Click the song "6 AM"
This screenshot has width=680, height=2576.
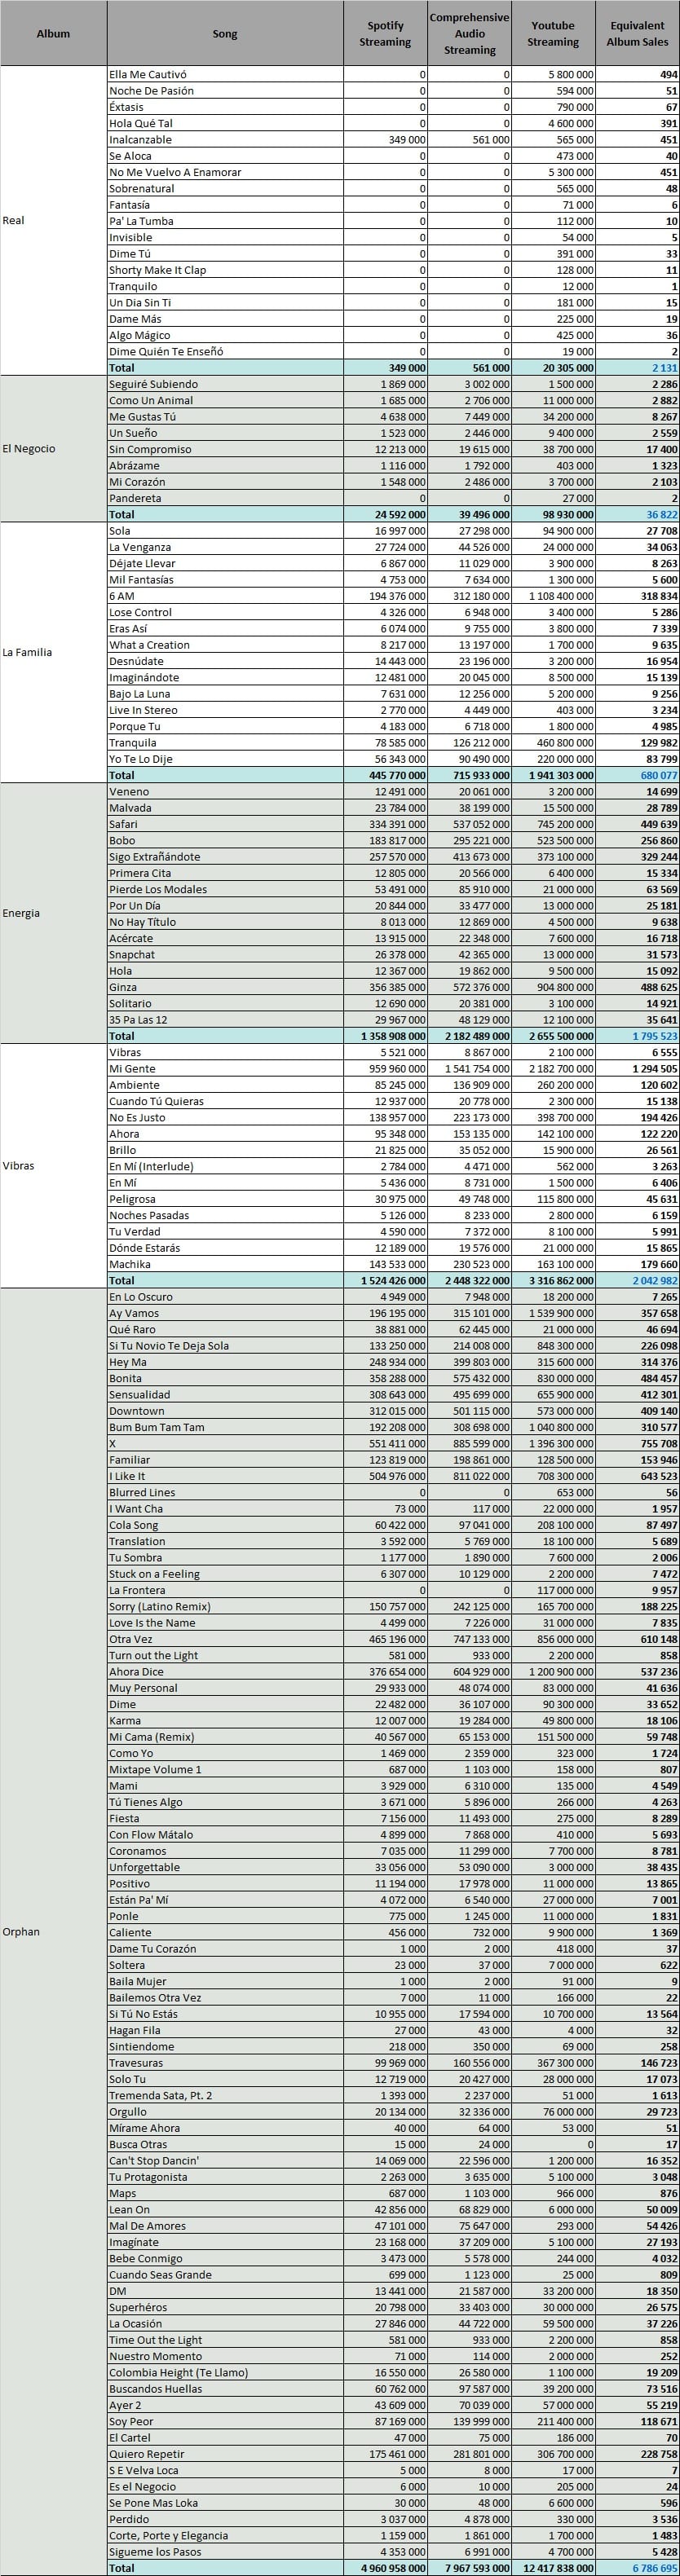coord(122,596)
